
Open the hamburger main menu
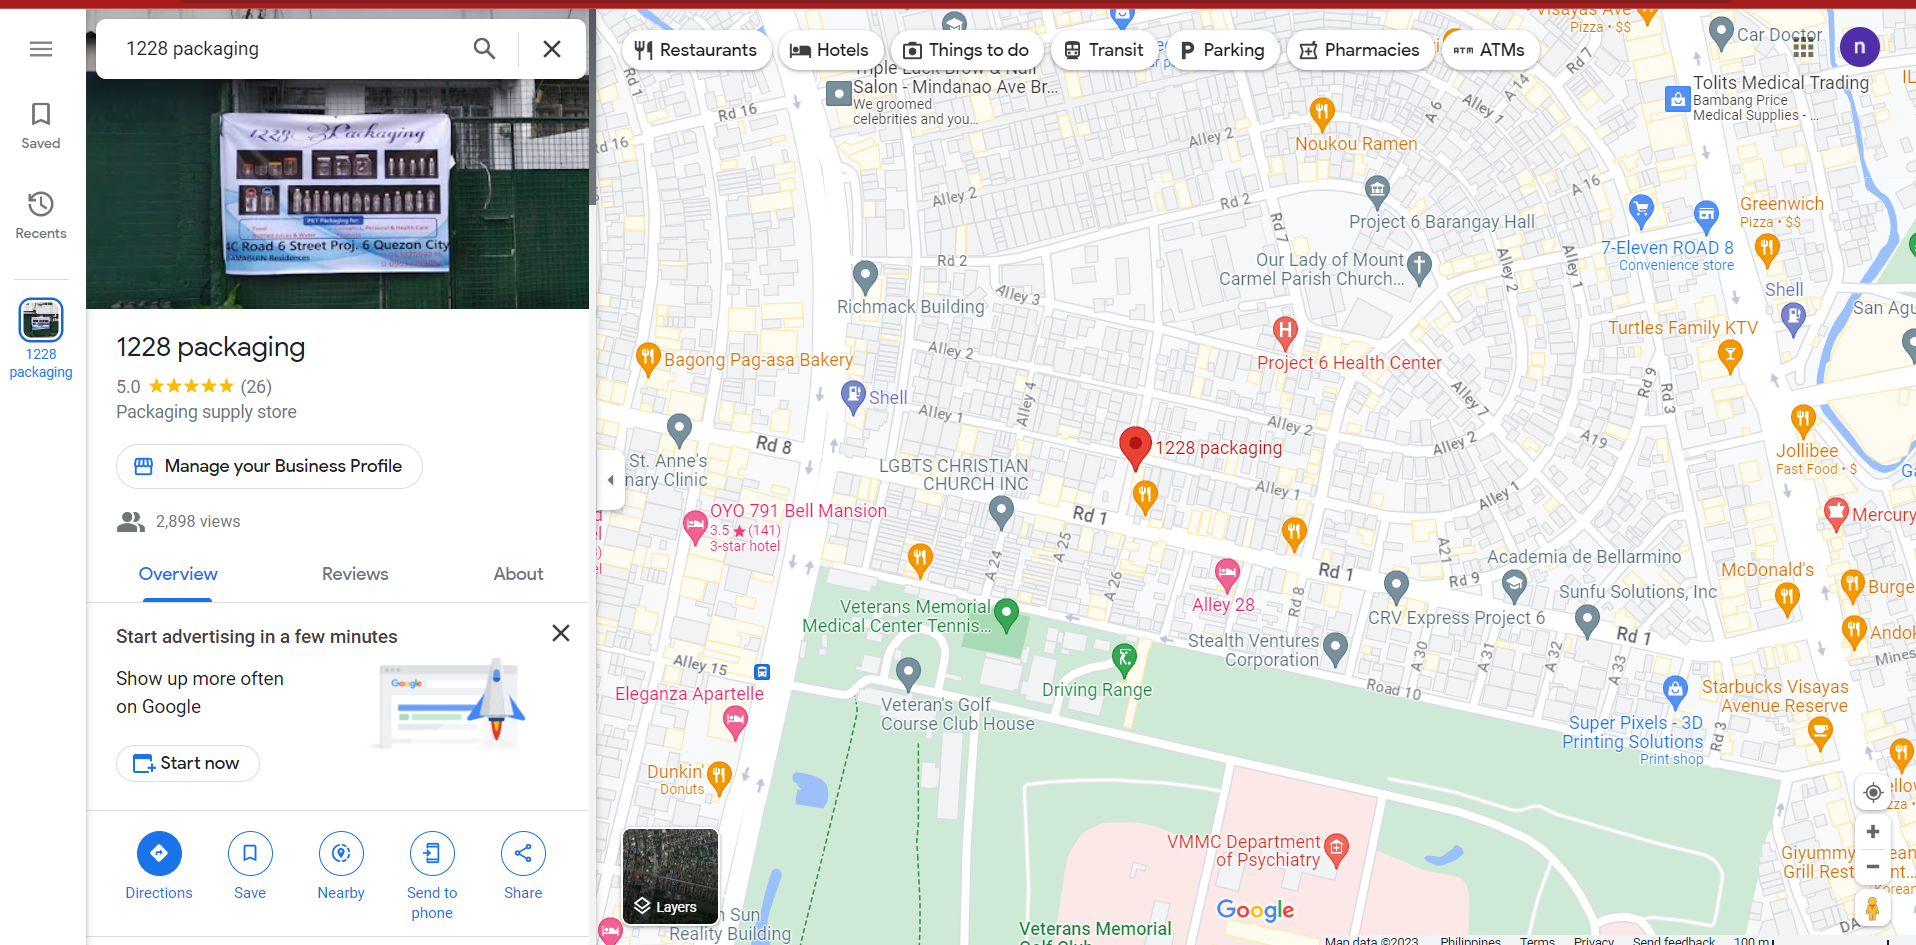point(41,49)
